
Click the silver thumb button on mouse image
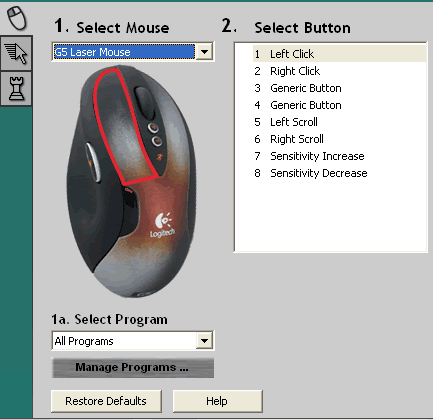[92, 162]
